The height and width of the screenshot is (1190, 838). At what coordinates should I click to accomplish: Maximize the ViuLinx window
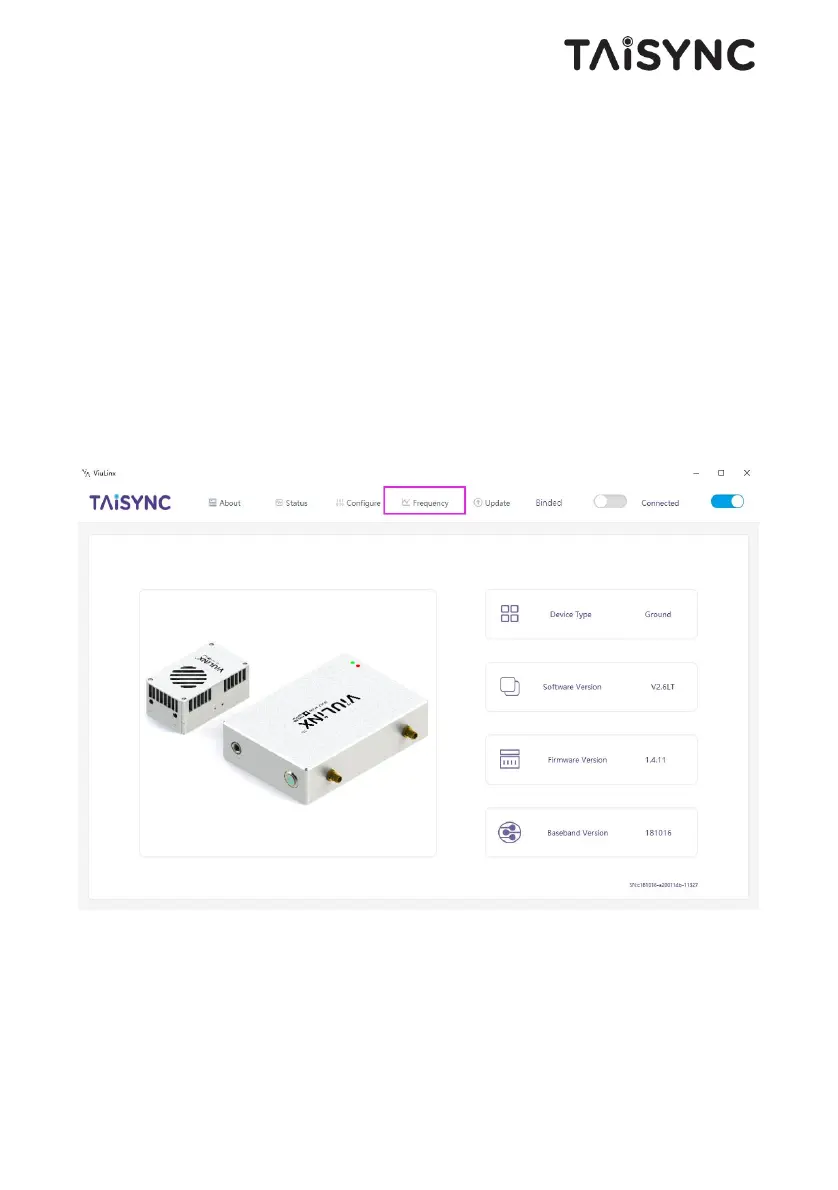721,473
